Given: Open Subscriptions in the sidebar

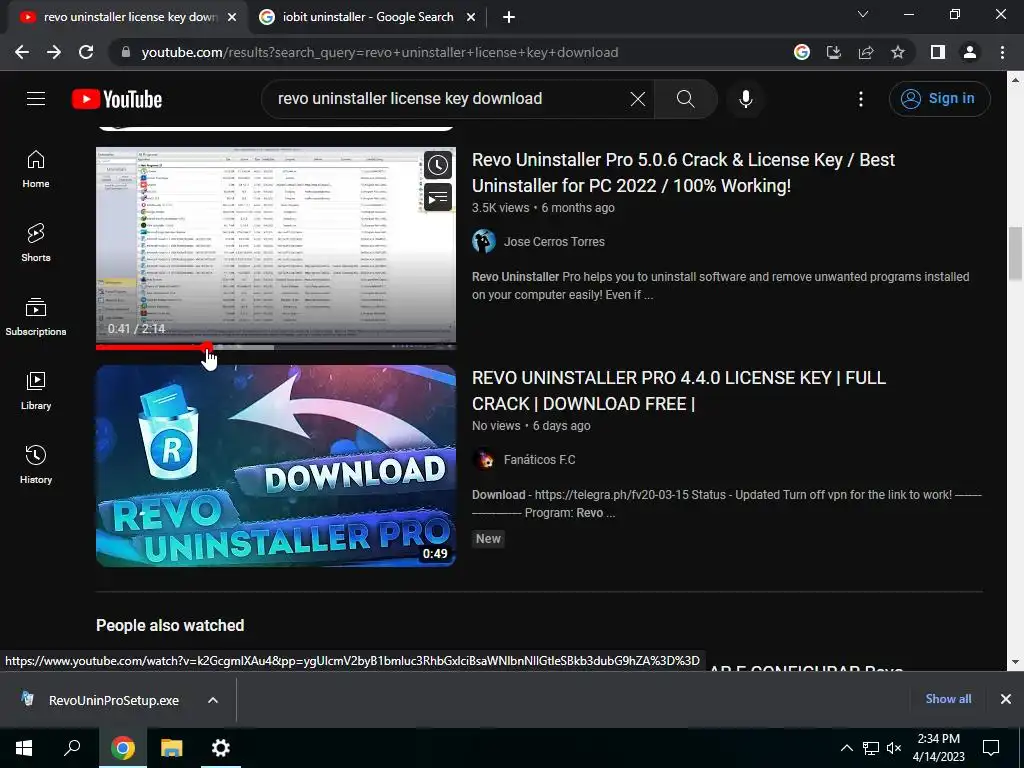Looking at the screenshot, I should (x=36, y=317).
